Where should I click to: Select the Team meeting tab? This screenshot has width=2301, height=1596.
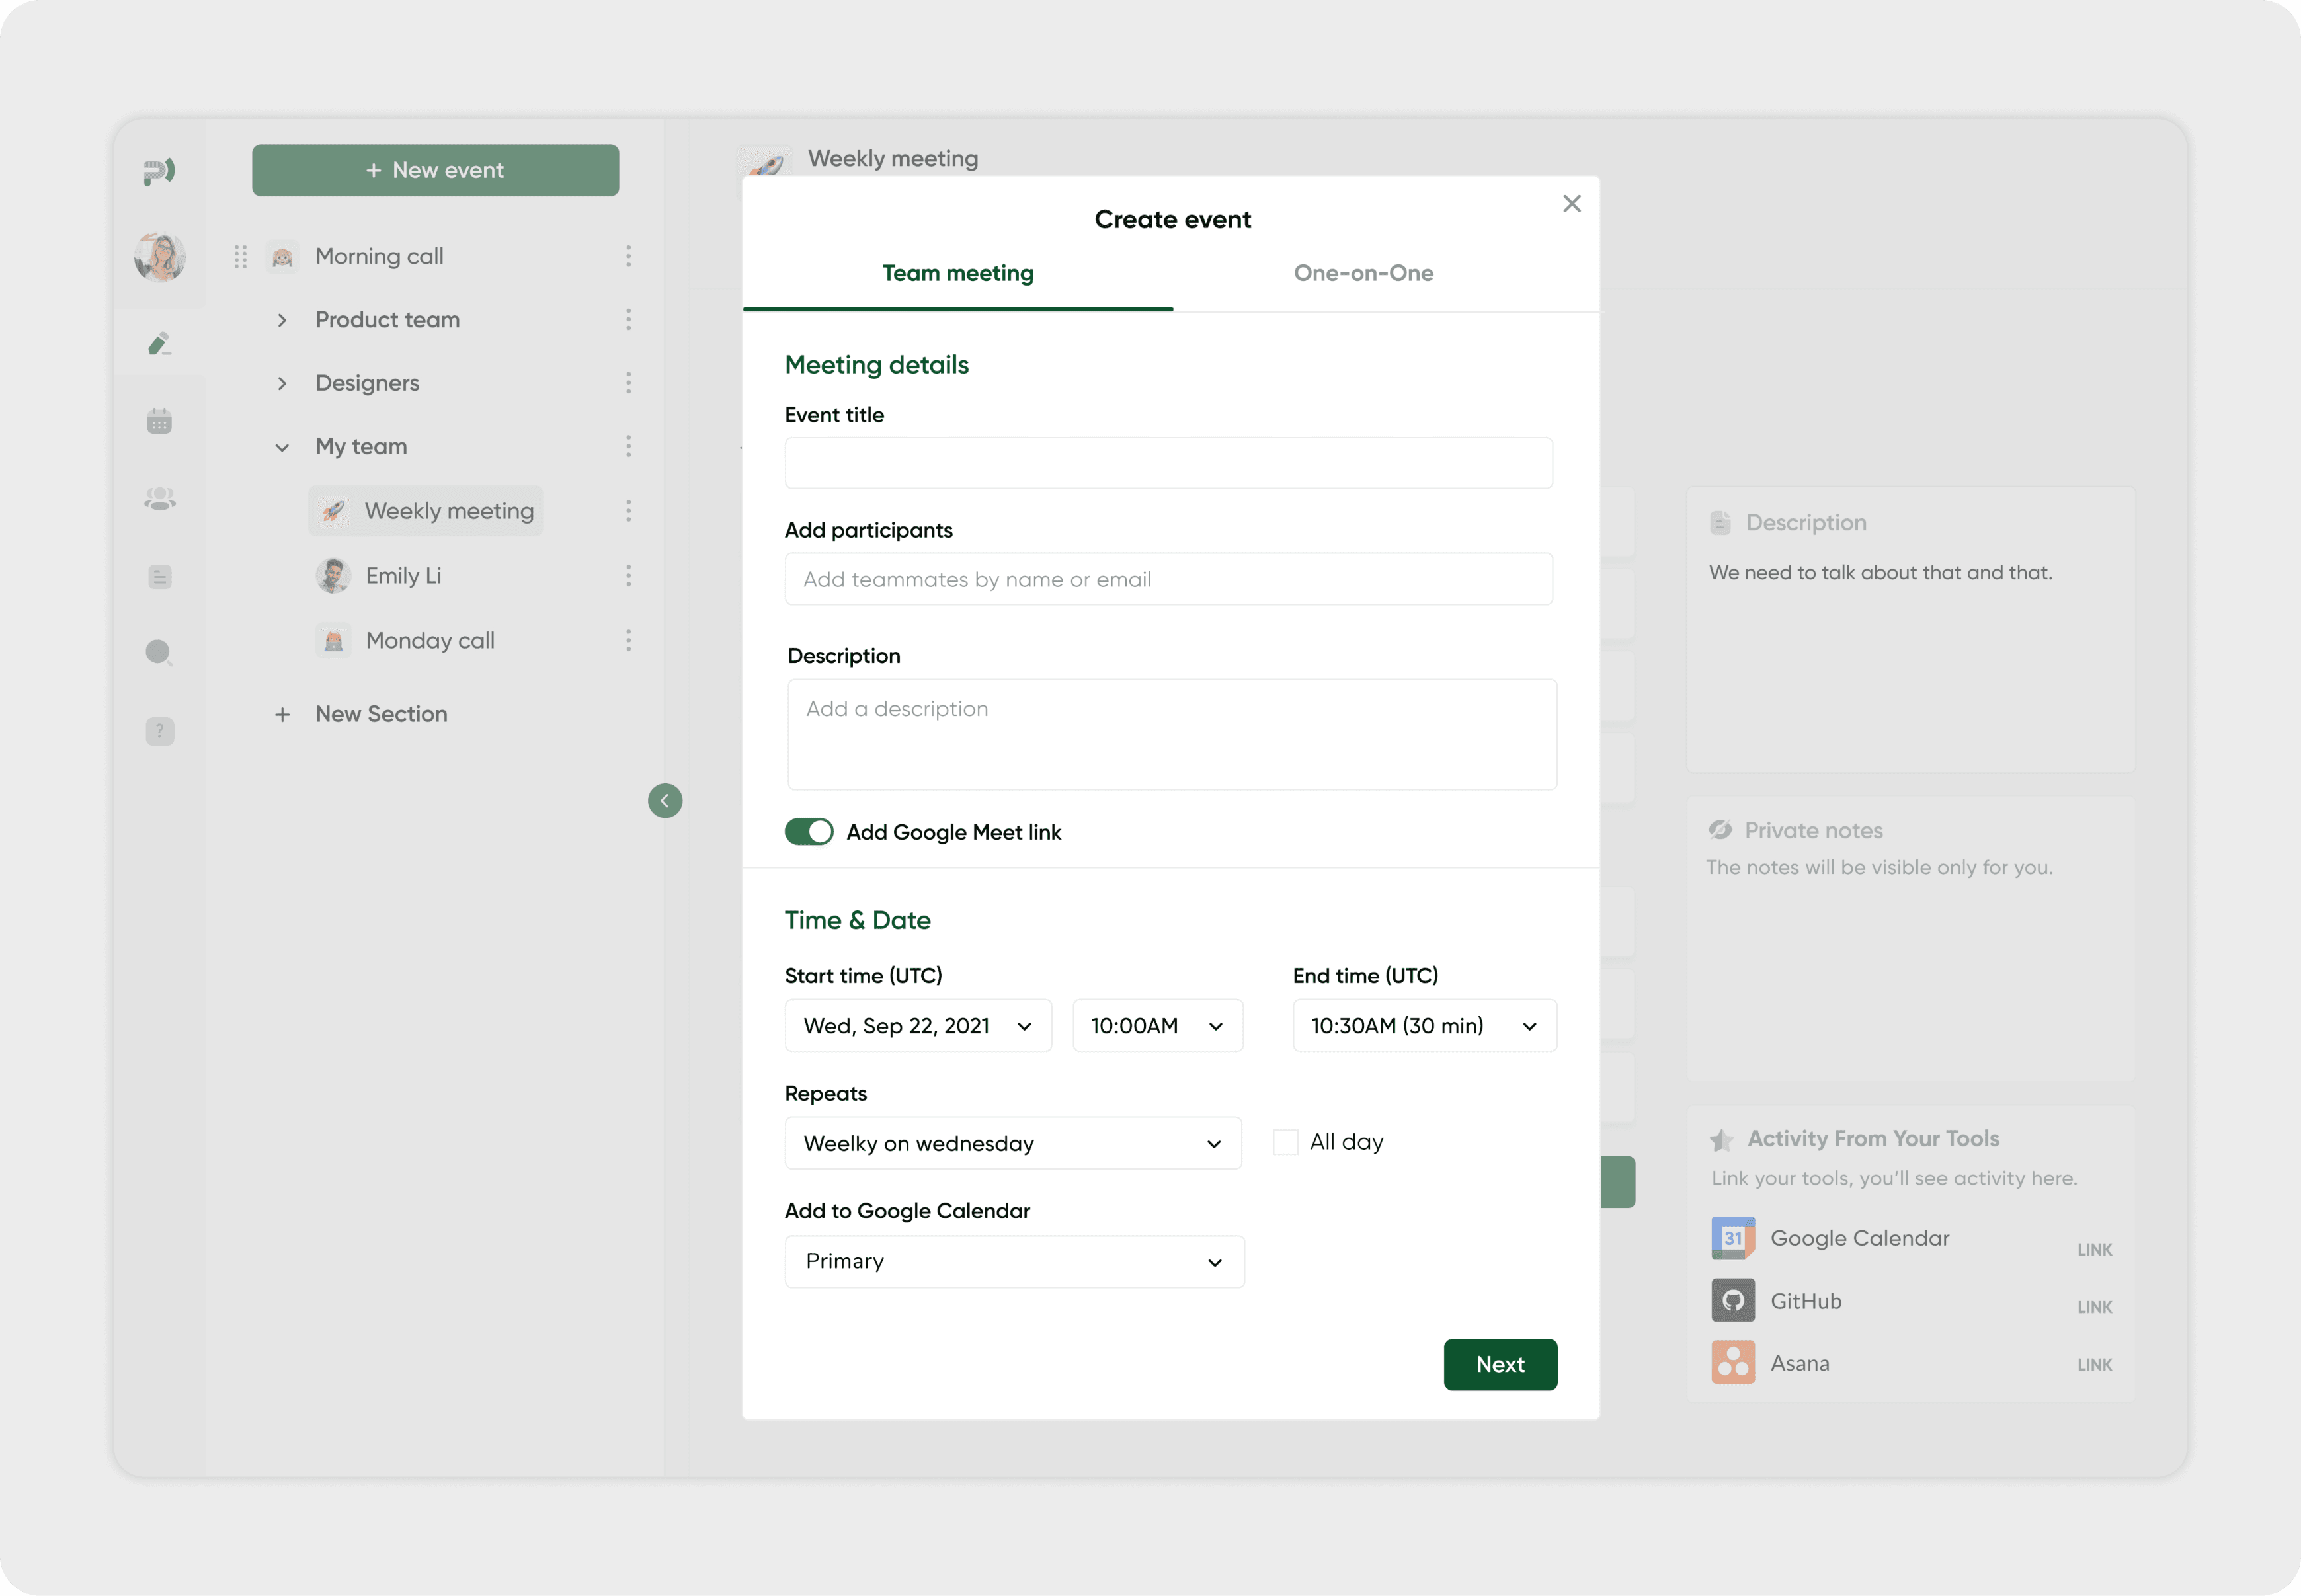957,273
